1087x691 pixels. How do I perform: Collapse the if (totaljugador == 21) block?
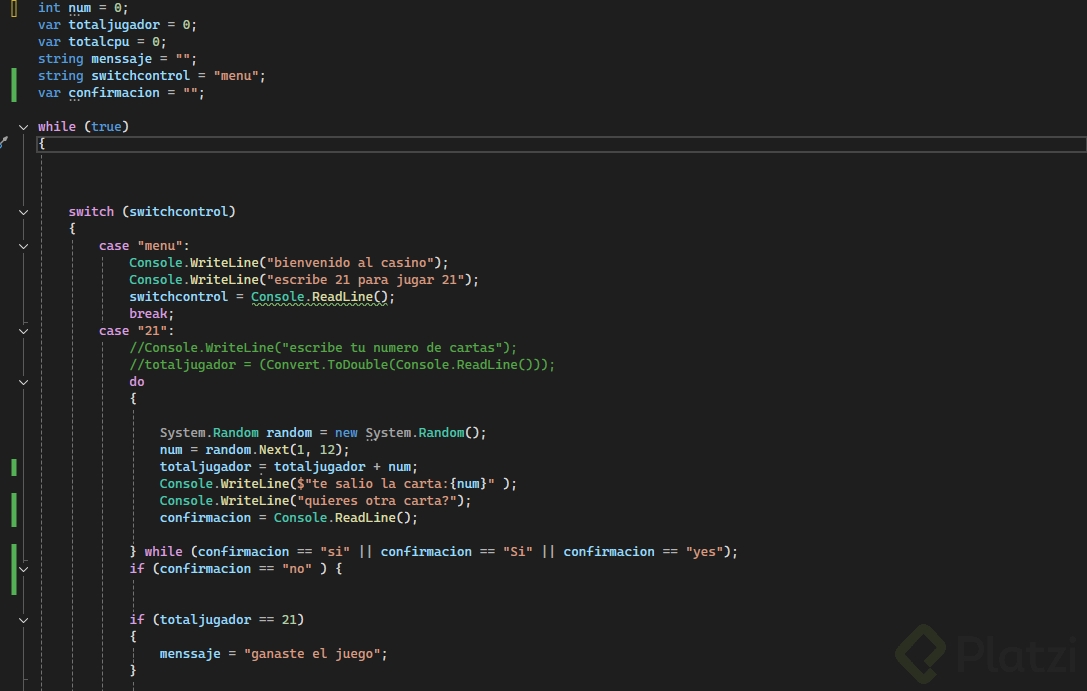click(24, 620)
